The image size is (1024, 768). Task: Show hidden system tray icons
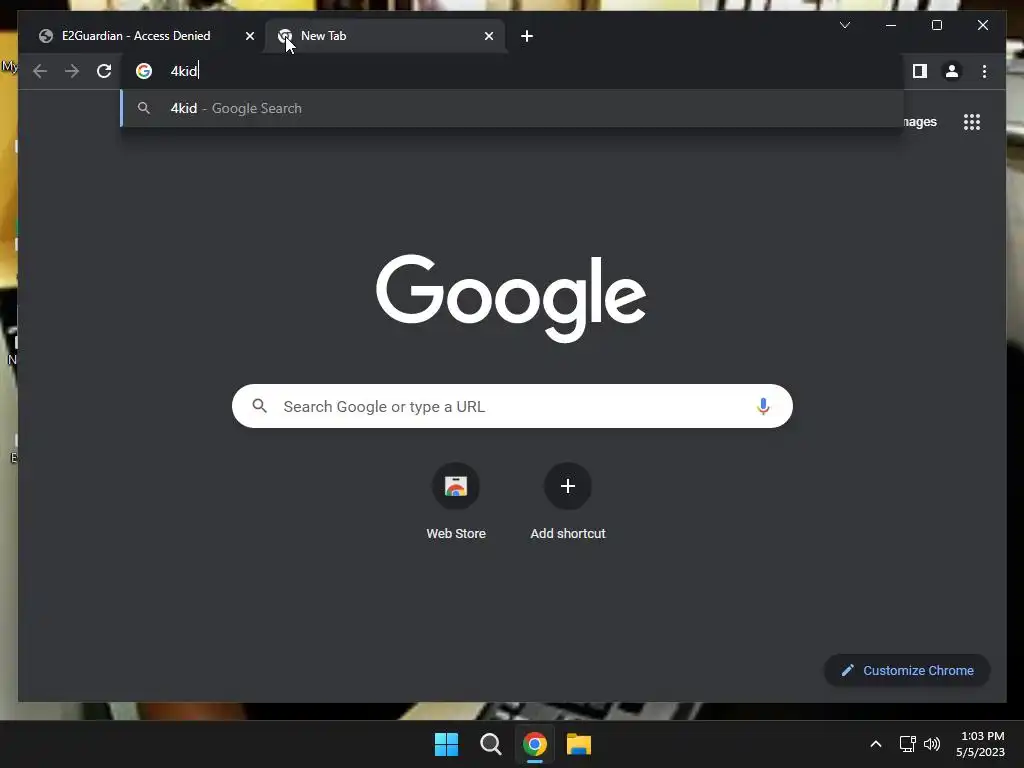coord(876,744)
